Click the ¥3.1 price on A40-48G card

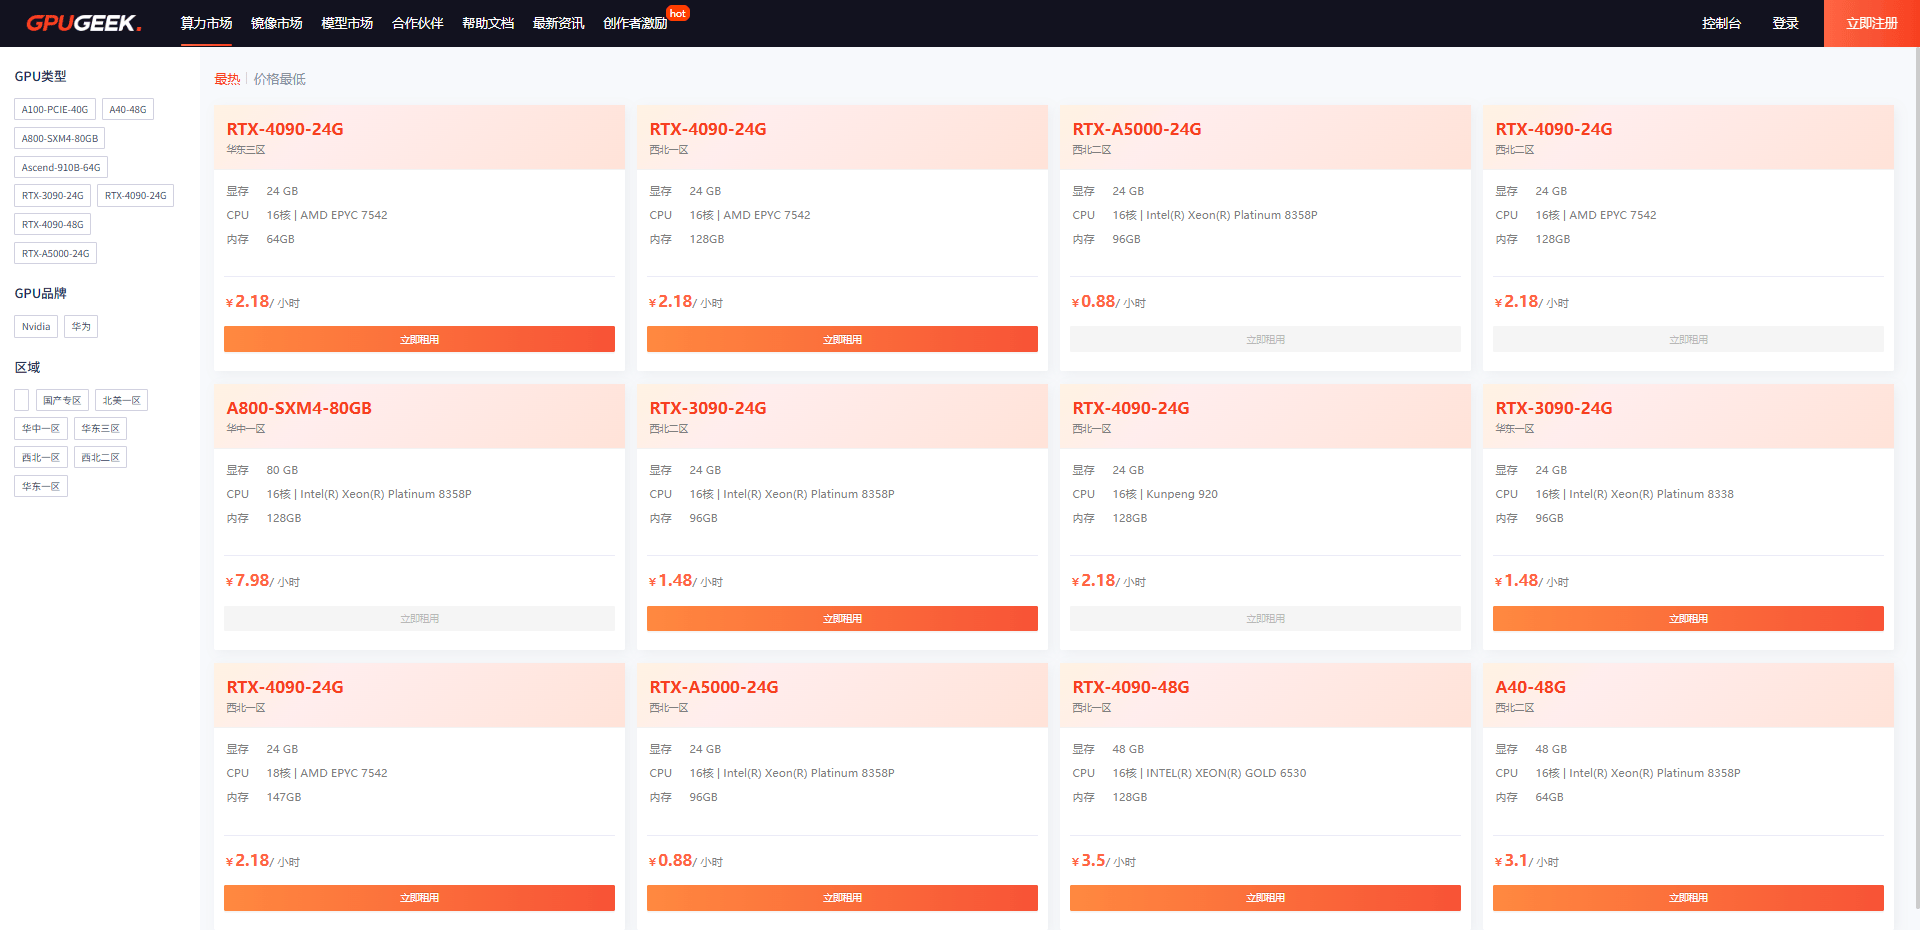(x=1512, y=860)
